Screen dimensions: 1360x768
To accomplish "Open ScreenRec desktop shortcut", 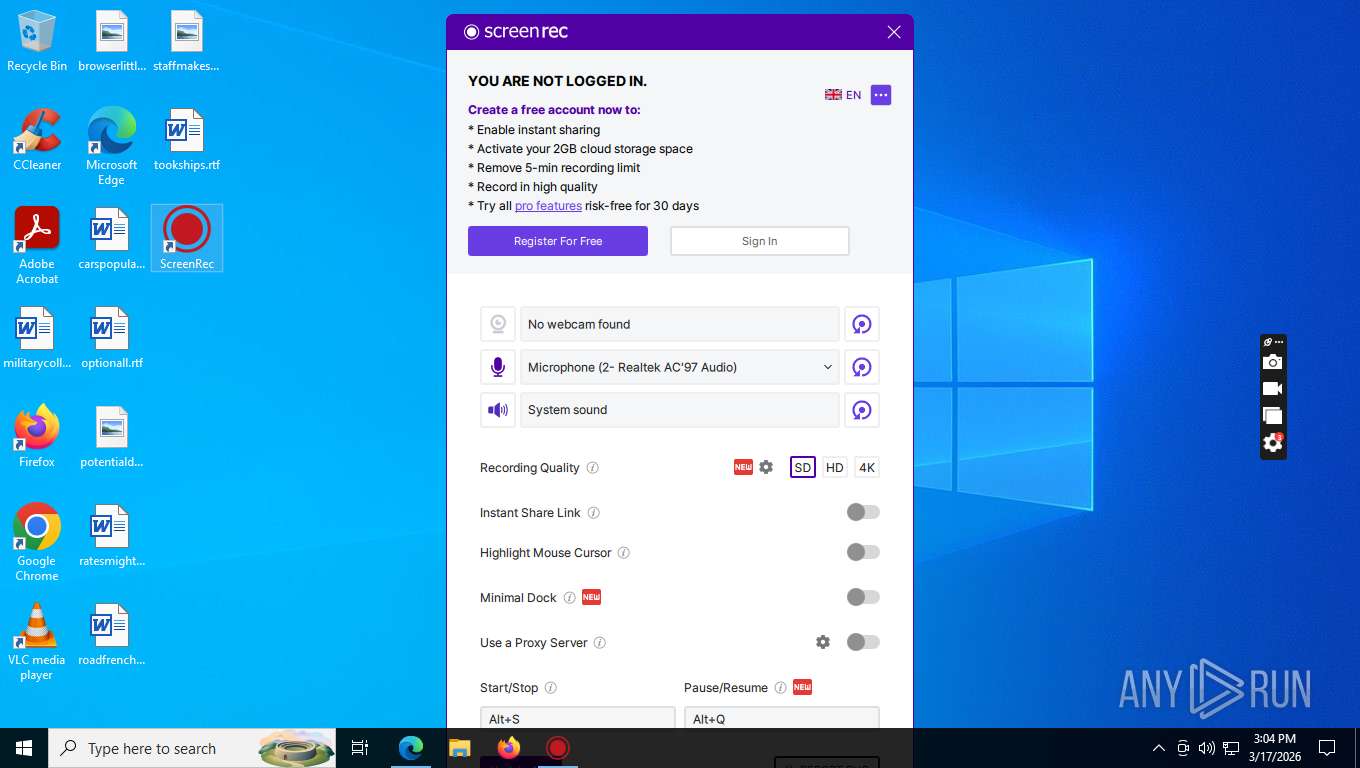I will (x=186, y=238).
